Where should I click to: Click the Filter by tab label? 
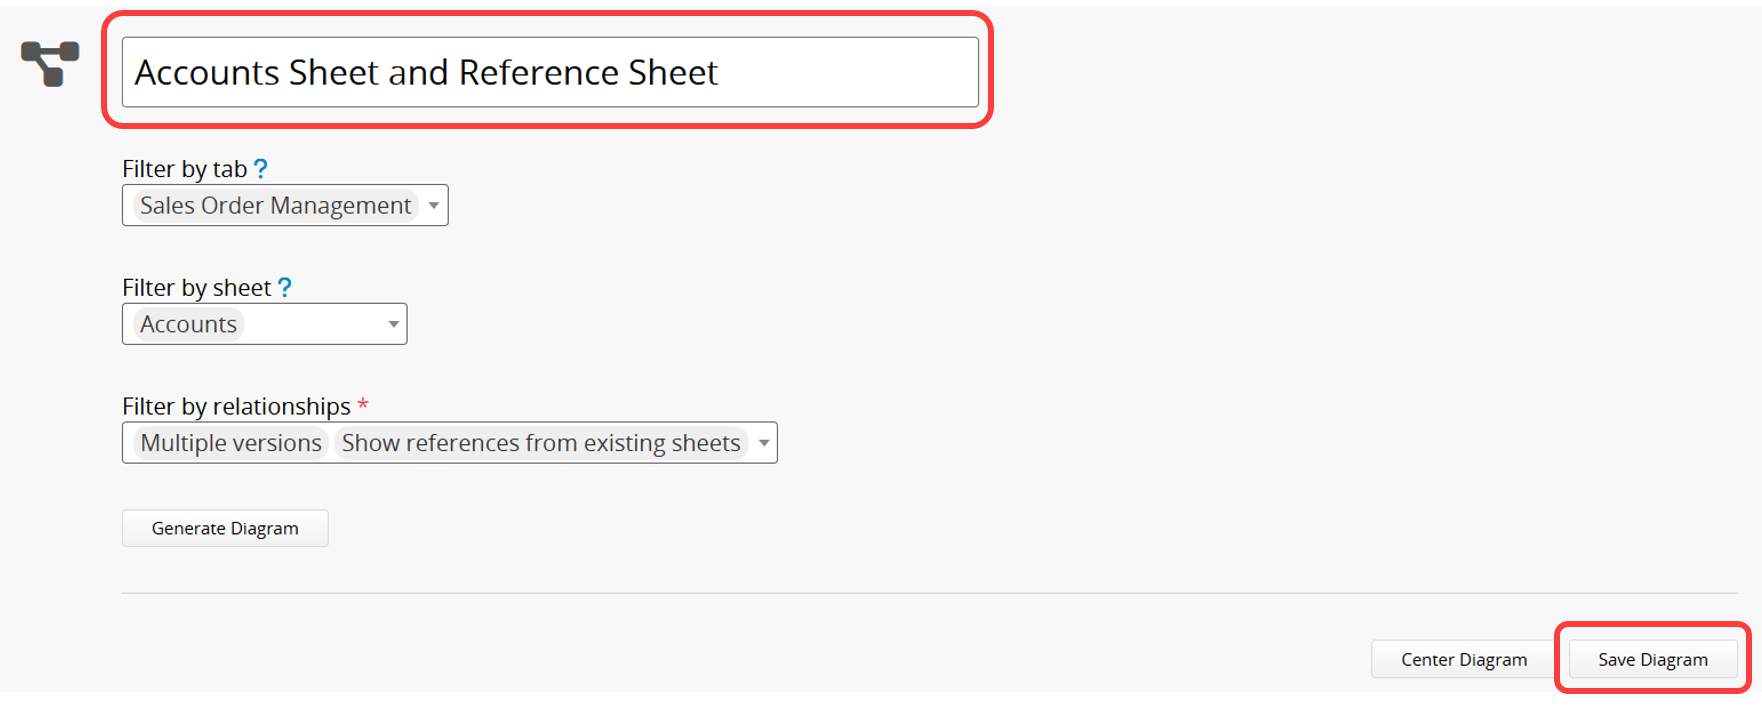pyautogui.click(x=184, y=169)
